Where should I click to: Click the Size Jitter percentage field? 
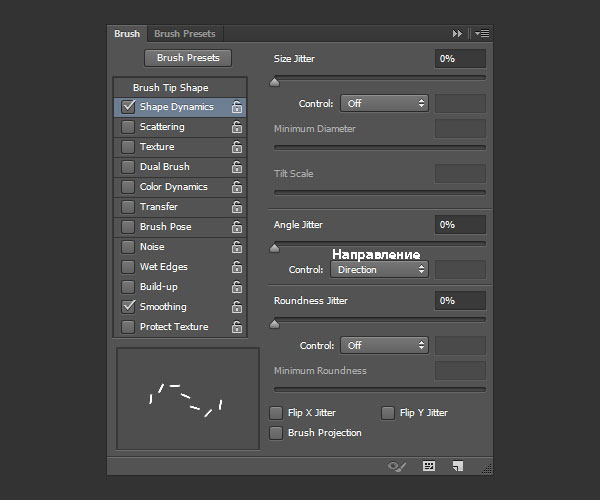[460, 59]
